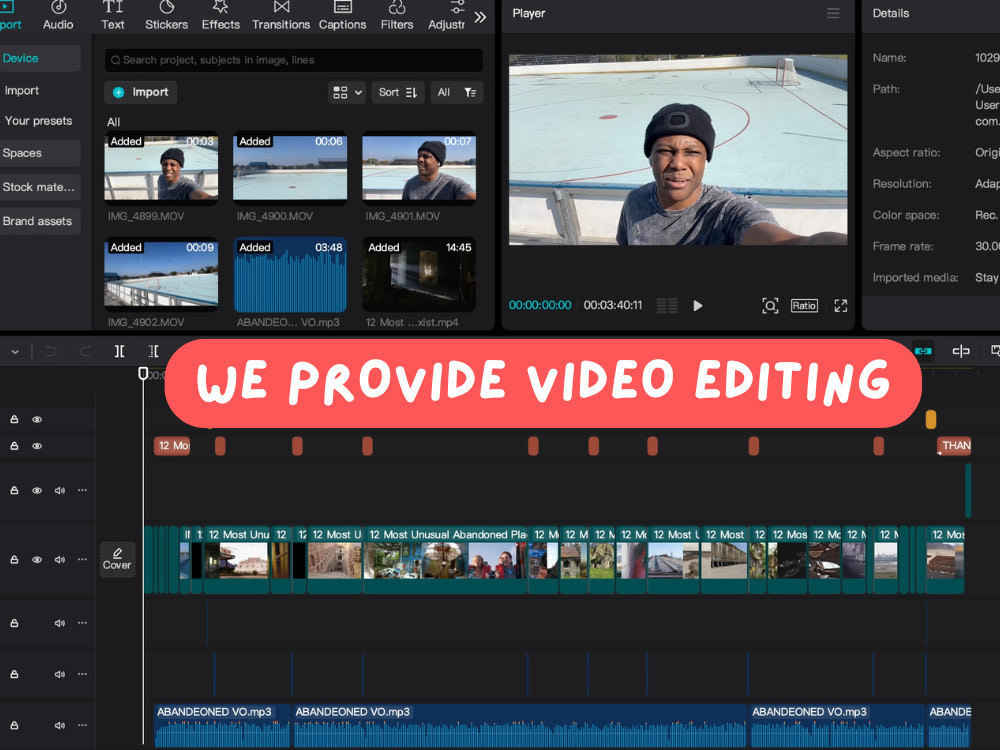Hide the track with the yellow marker
The width and height of the screenshot is (1000, 750).
point(37,419)
